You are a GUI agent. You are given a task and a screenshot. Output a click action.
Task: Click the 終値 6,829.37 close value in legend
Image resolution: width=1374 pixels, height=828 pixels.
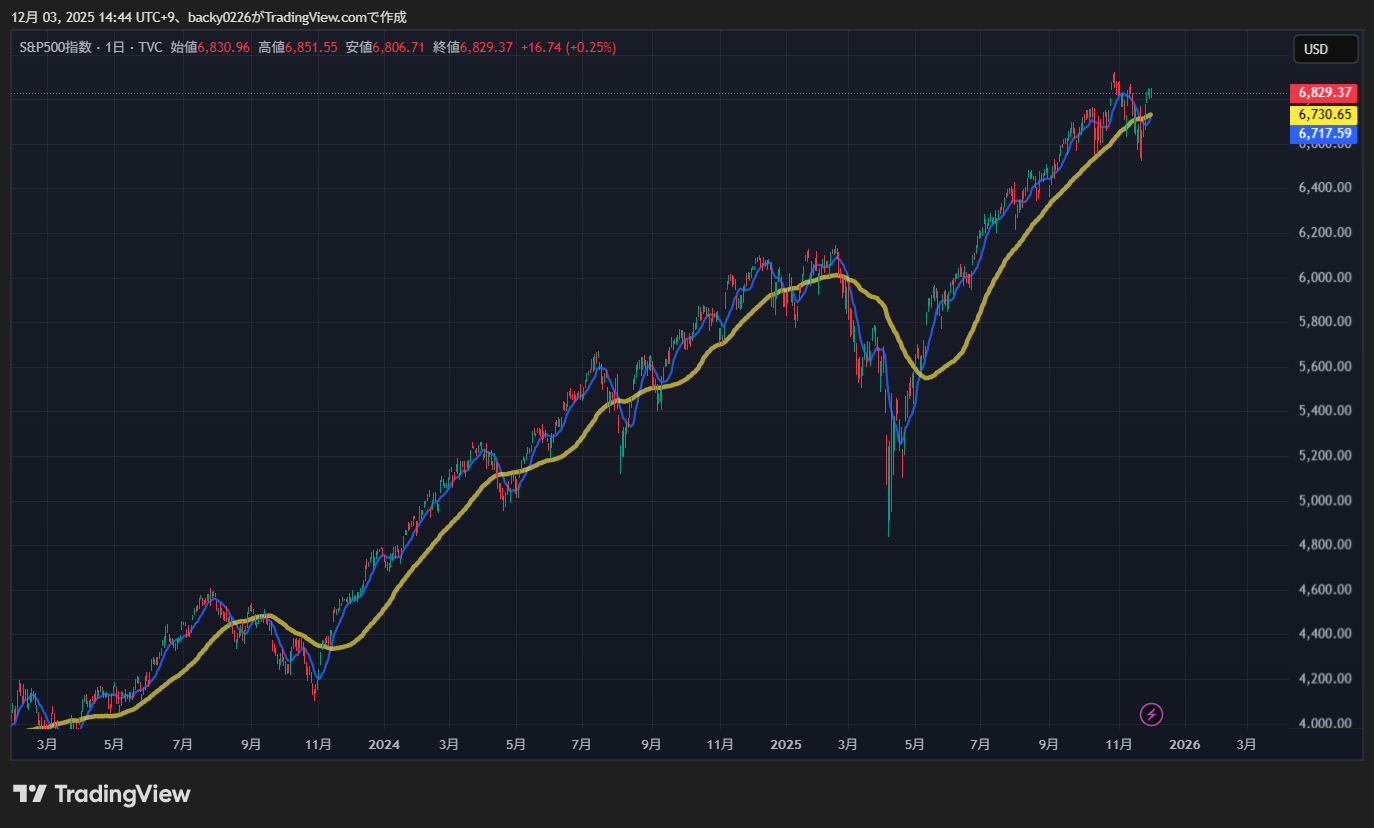(473, 47)
